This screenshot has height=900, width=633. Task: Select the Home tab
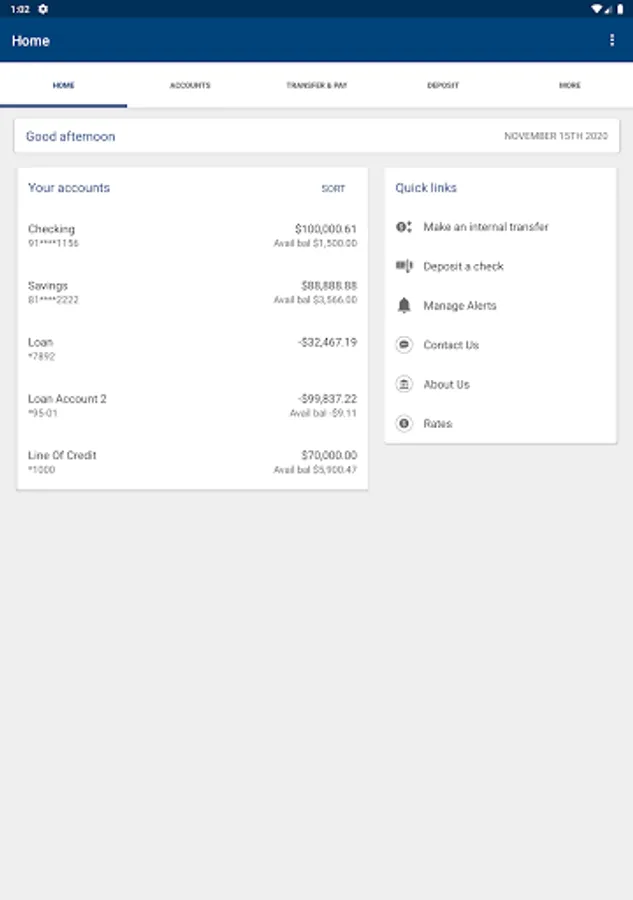[x=63, y=86]
